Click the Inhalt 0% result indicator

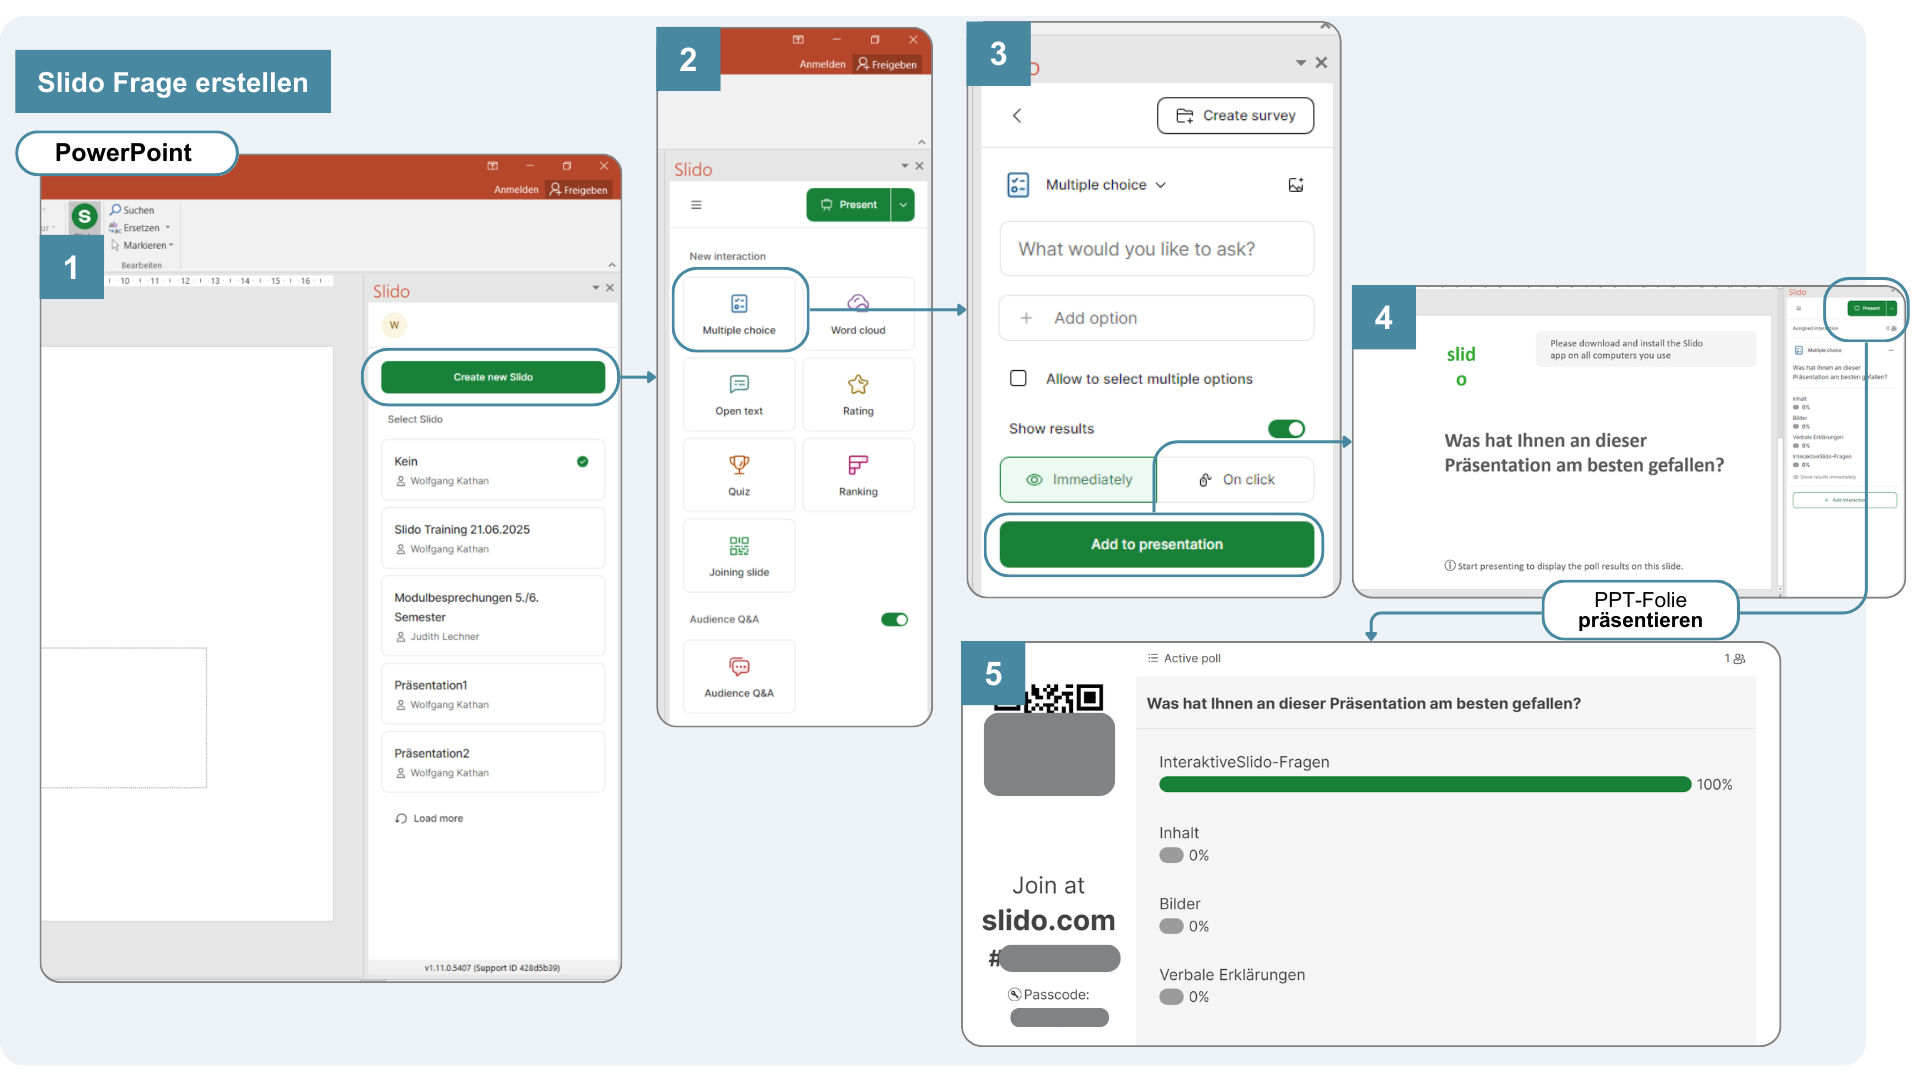point(1171,856)
